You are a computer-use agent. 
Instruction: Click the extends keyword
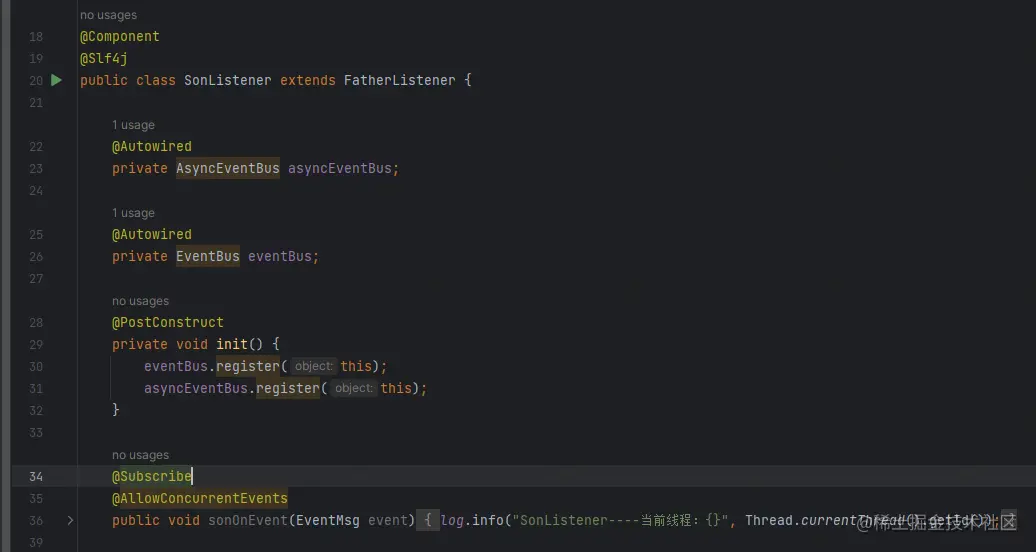point(307,80)
